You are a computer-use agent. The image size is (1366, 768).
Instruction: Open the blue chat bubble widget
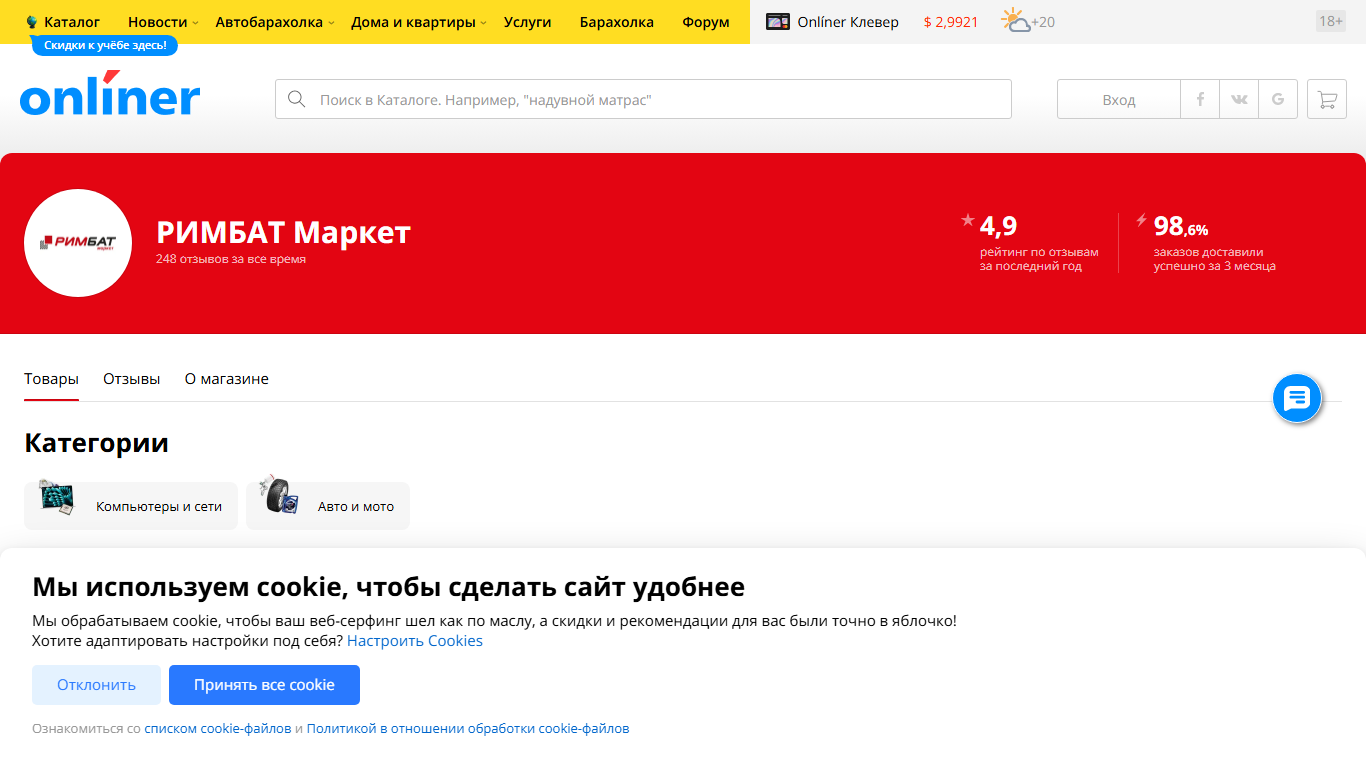[1297, 398]
